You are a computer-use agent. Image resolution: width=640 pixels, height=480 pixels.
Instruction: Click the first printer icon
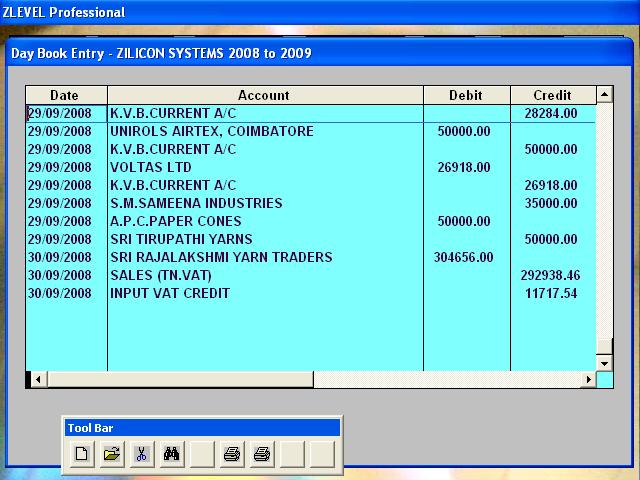(x=232, y=454)
